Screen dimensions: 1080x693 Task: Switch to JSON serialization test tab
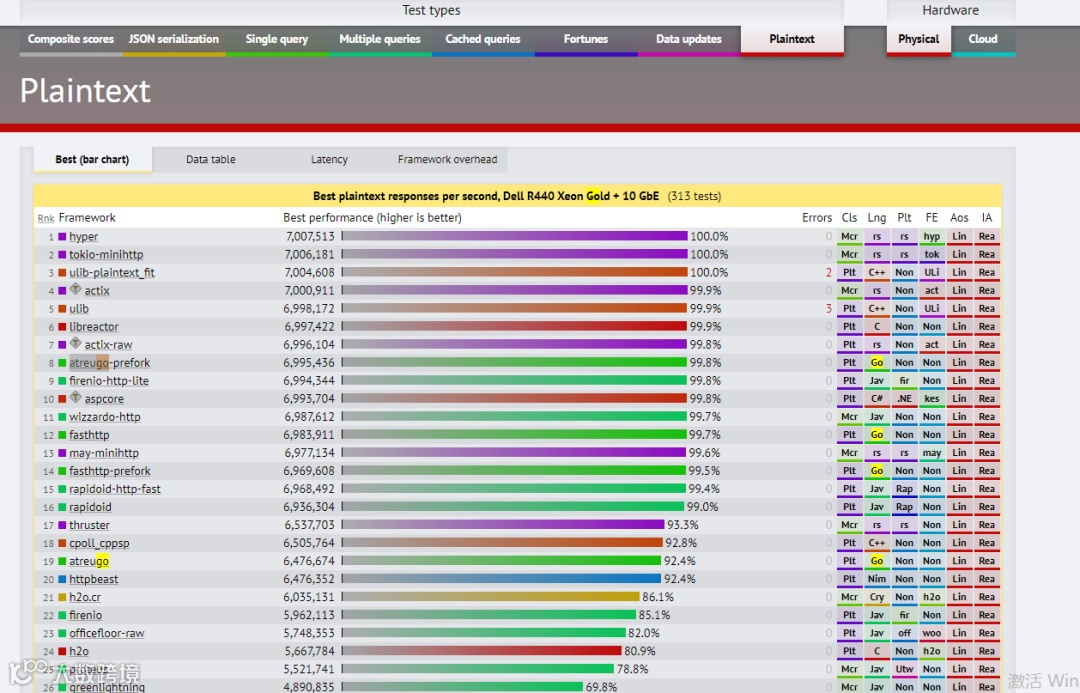174,39
